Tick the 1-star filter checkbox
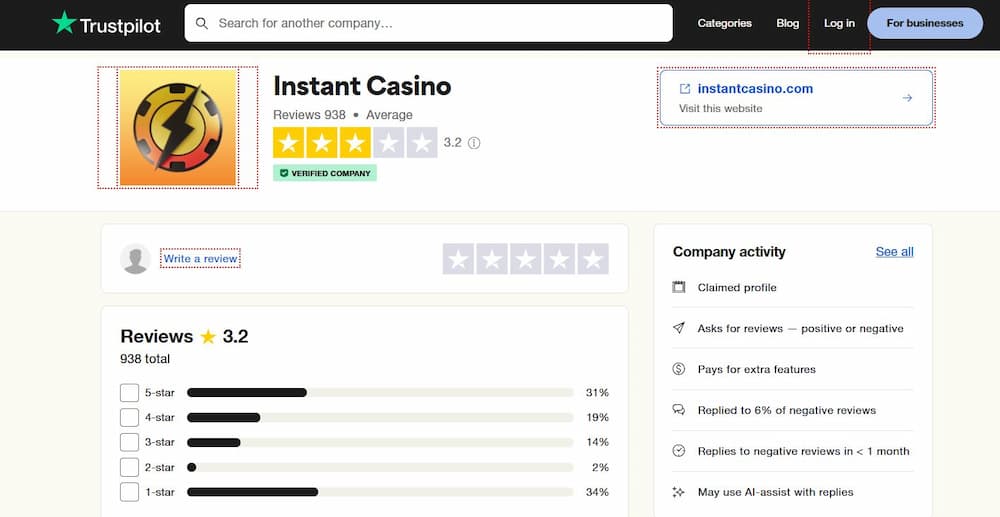The width and height of the screenshot is (1000, 517). [x=129, y=492]
